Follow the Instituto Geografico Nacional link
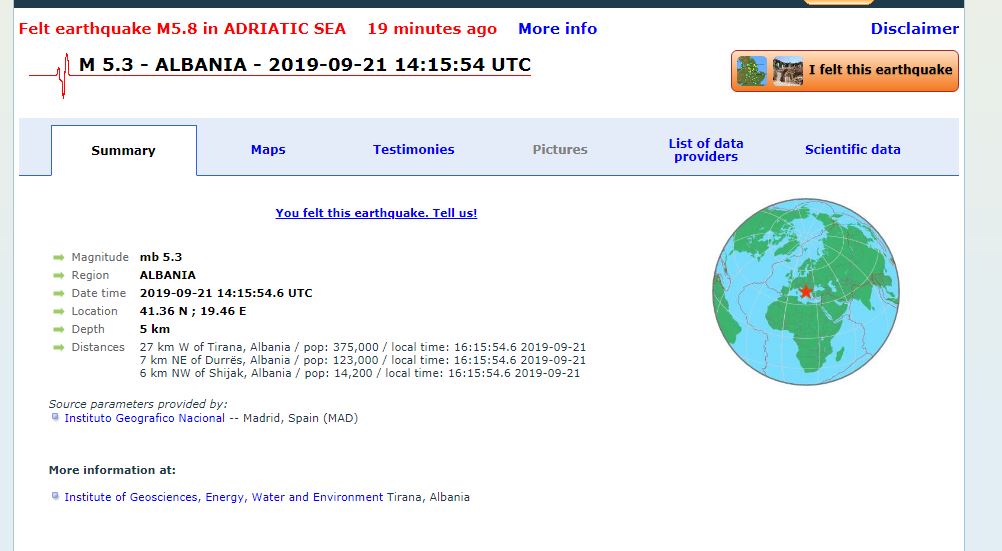The width and height of the screenshot is (1002, 551). [x=144, y=418]
